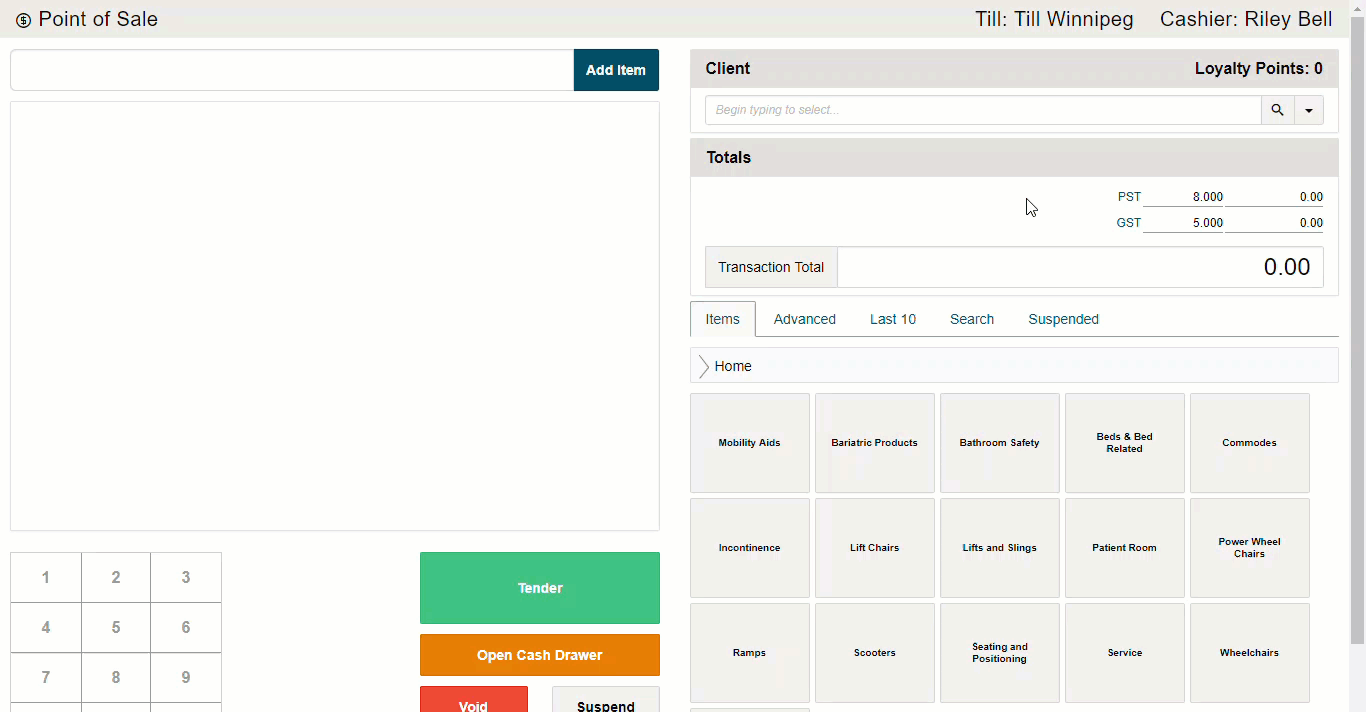Expand the Home breadcrumb chevron

click(703, 366)
